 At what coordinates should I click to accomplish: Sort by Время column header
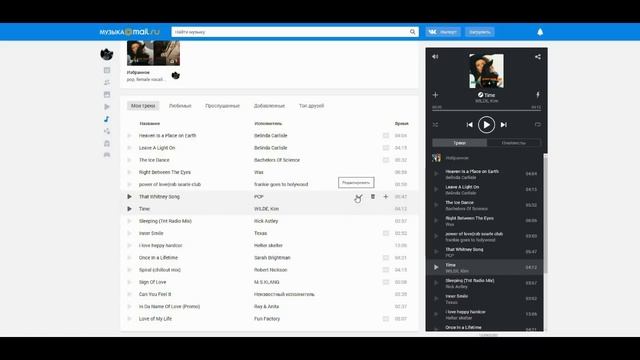402,123
